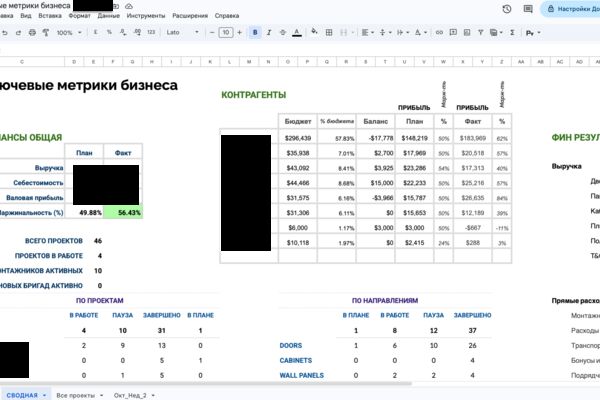Viewport: 600px width, 400px height.
Task: Activate the paint format tool
Action: 46,33
